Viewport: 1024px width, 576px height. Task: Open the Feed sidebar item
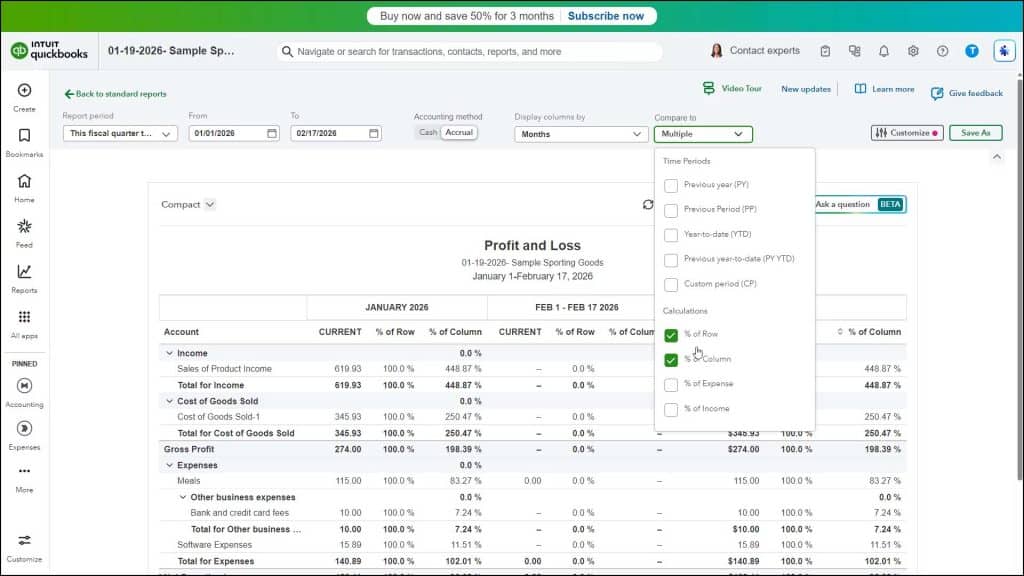[x=24, y=233]
